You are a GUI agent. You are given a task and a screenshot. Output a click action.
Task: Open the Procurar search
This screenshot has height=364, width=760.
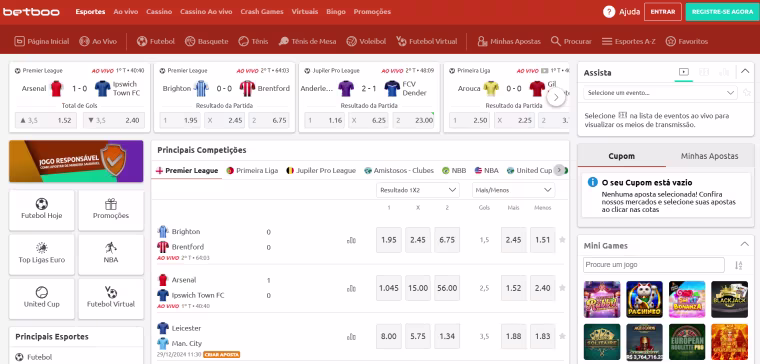571,41
